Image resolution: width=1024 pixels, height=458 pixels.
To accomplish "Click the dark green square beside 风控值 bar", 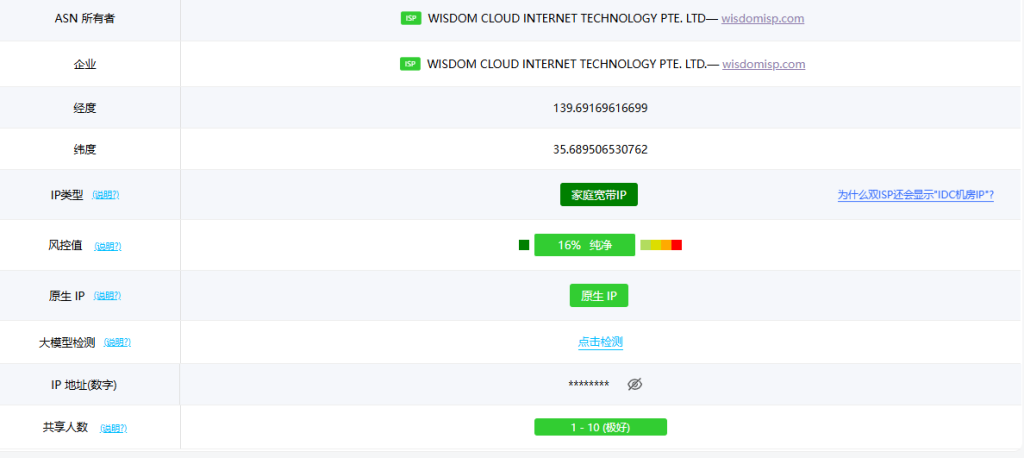I will pos(524,245).
